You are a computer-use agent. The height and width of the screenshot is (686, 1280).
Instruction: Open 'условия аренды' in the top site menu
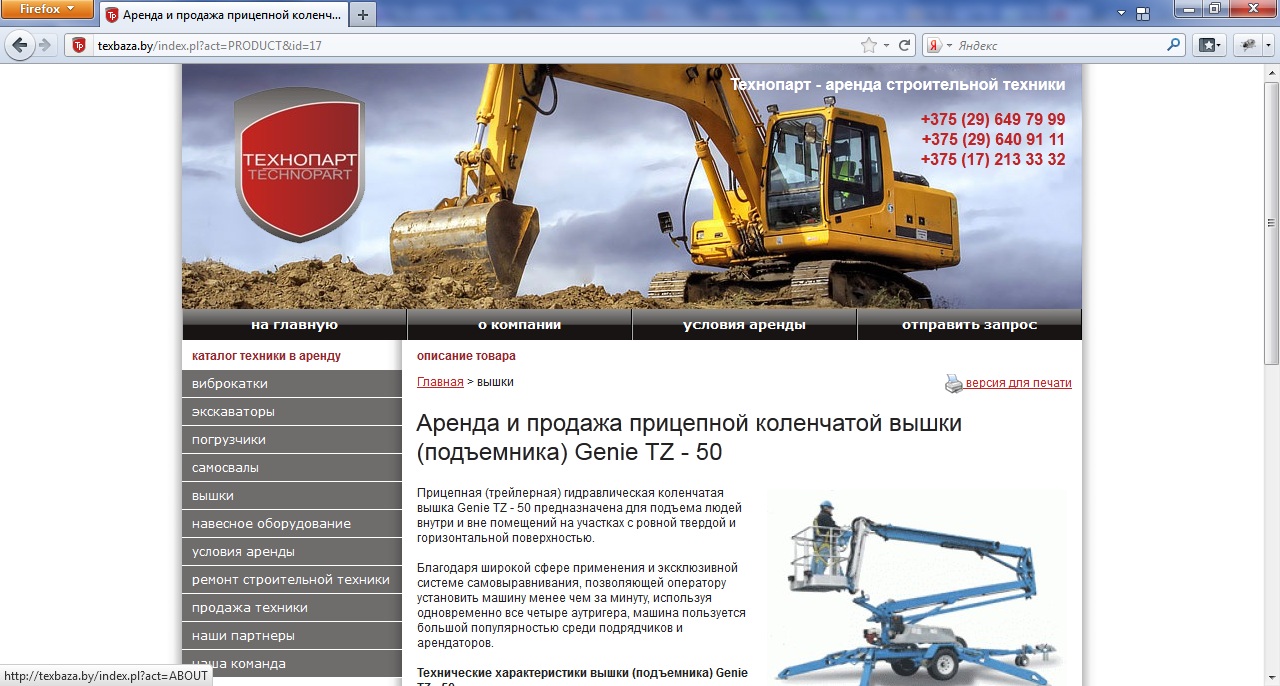[x=744, y=325]
